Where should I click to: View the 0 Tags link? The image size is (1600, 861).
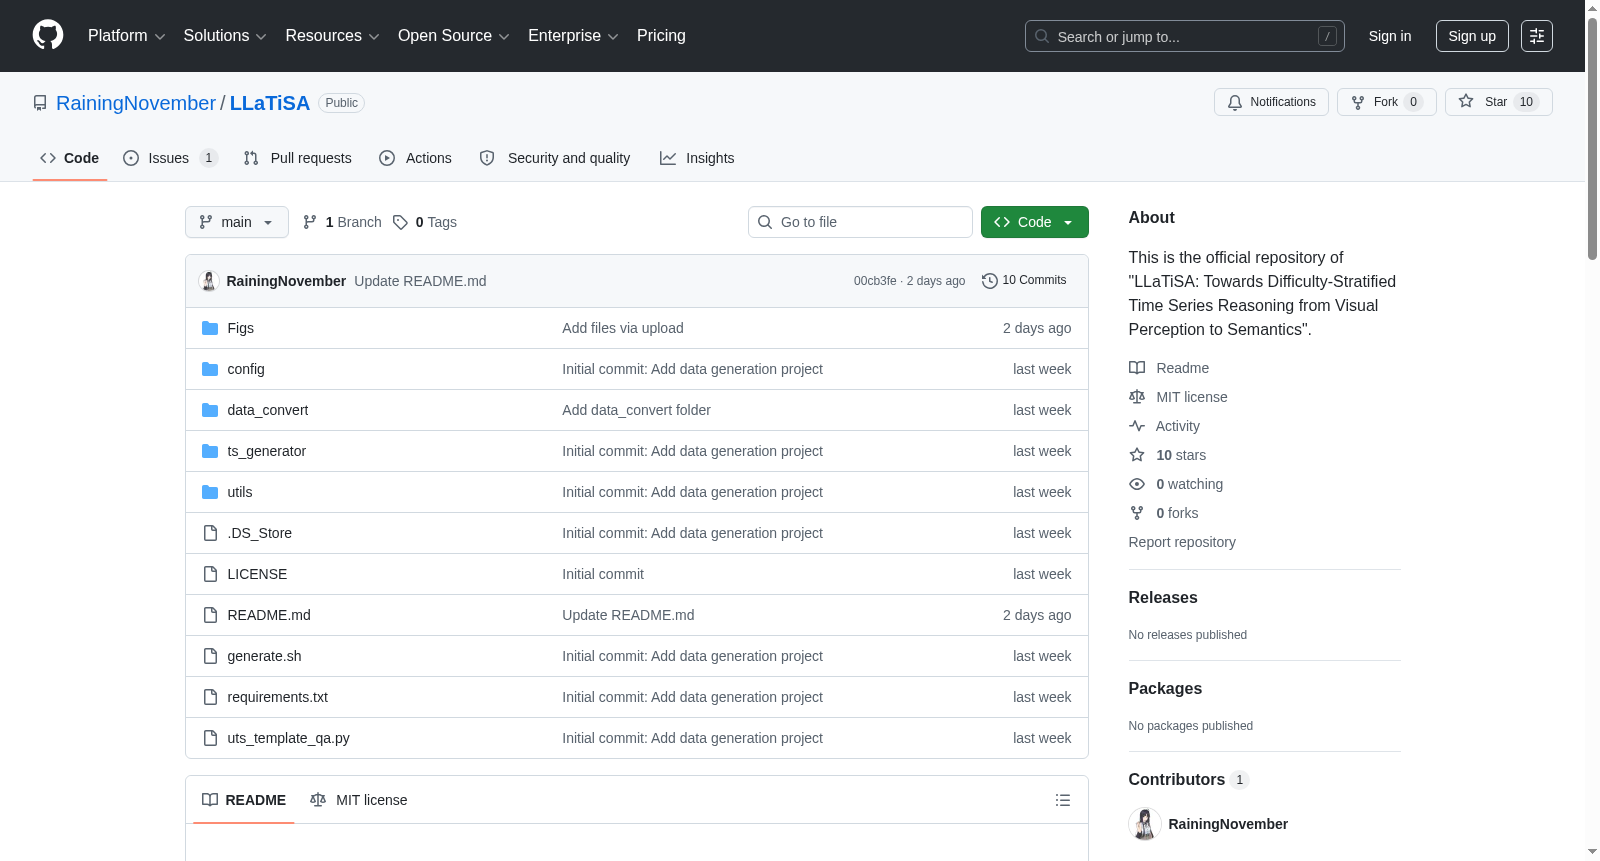tap(425, 222)
